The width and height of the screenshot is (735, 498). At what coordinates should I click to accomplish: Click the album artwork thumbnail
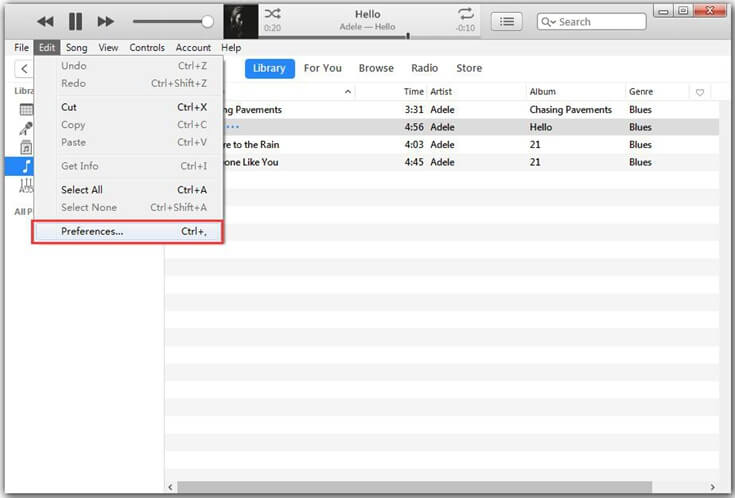coord(241,21)
